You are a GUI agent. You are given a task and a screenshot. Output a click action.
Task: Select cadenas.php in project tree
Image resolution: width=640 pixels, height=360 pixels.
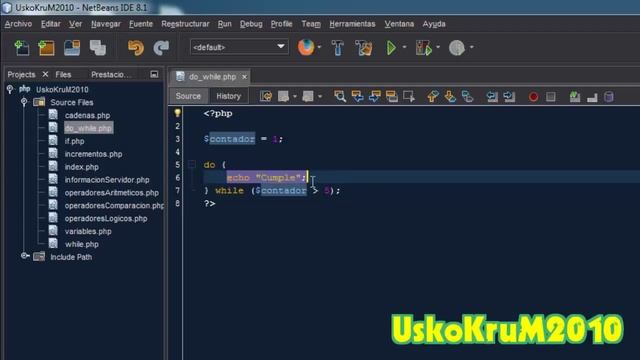point(87,116)
